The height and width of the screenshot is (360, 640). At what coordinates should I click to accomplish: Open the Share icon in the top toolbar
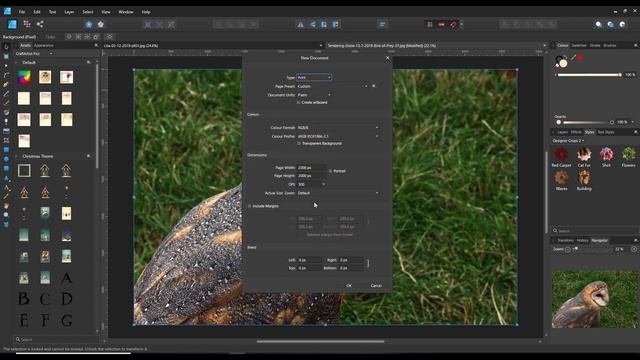point(40,24)
